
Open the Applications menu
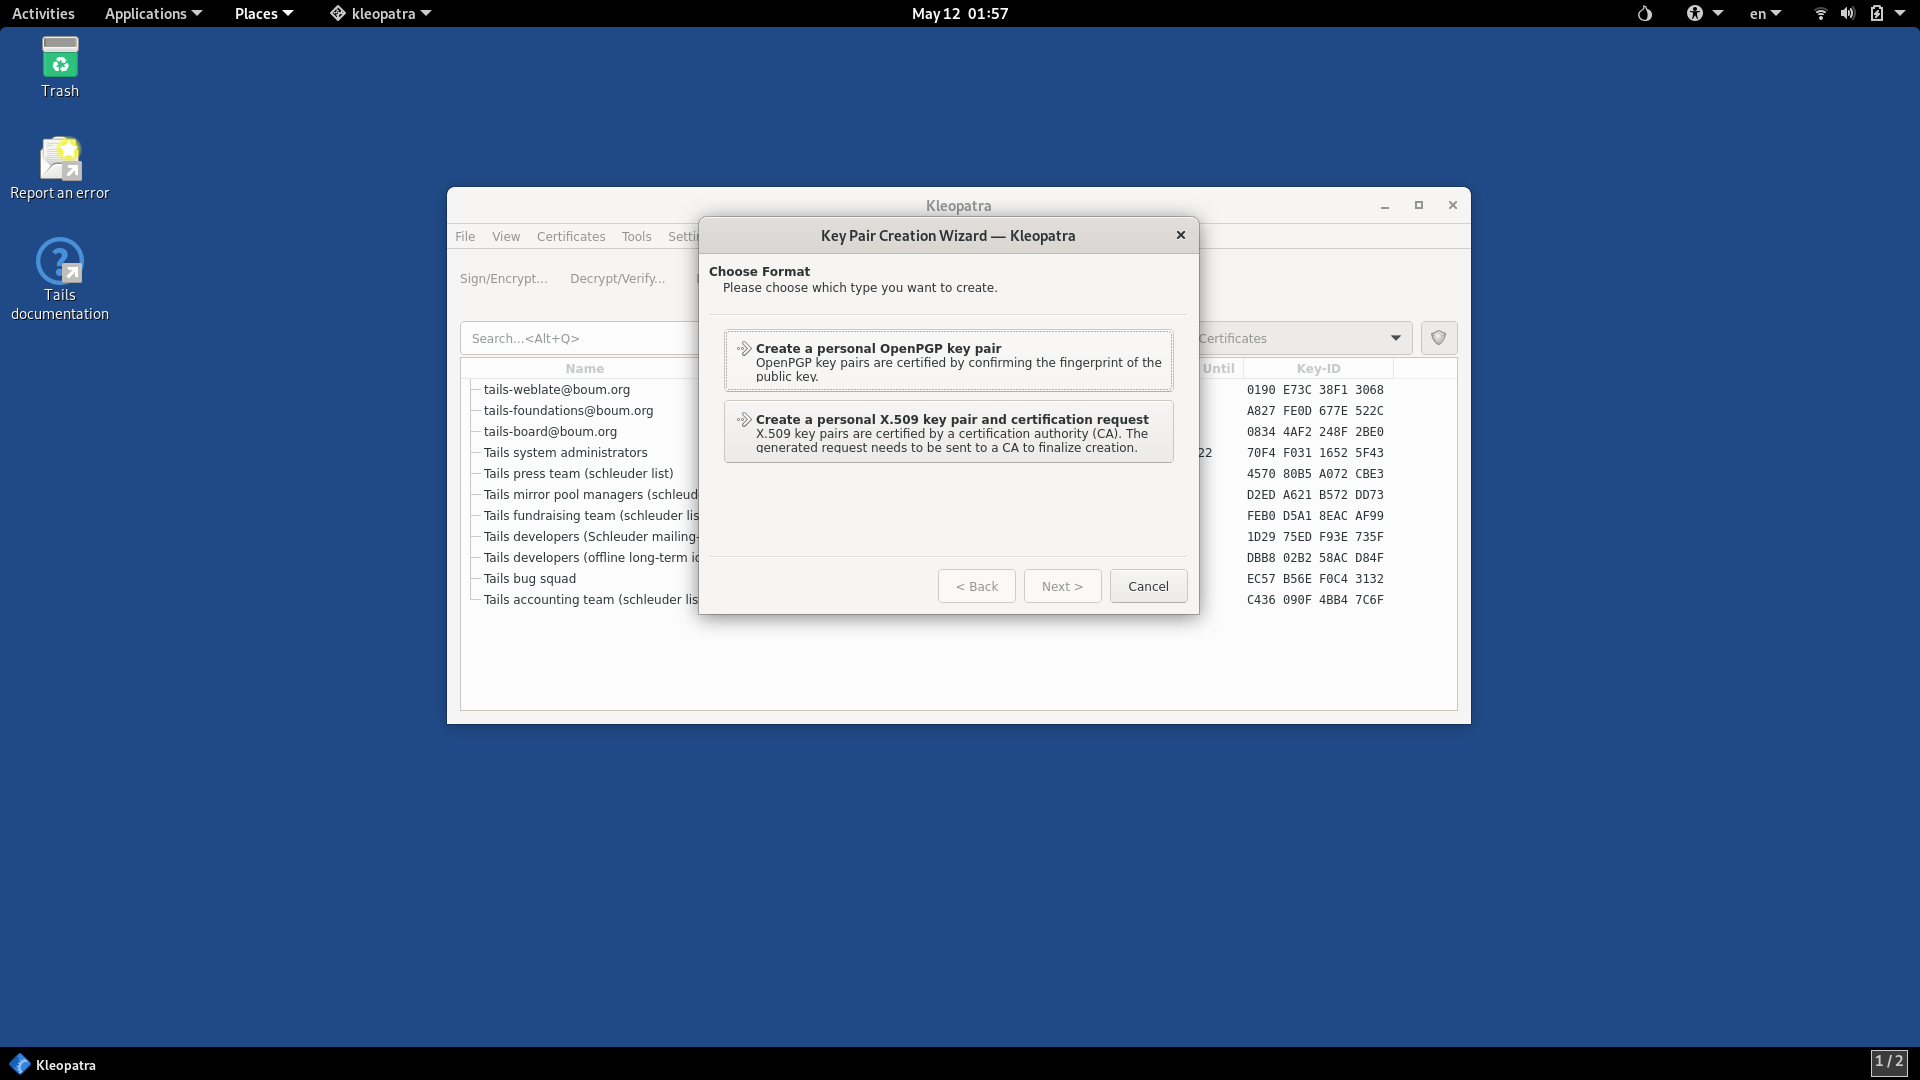pyautogui.click(x=153, y=14)
